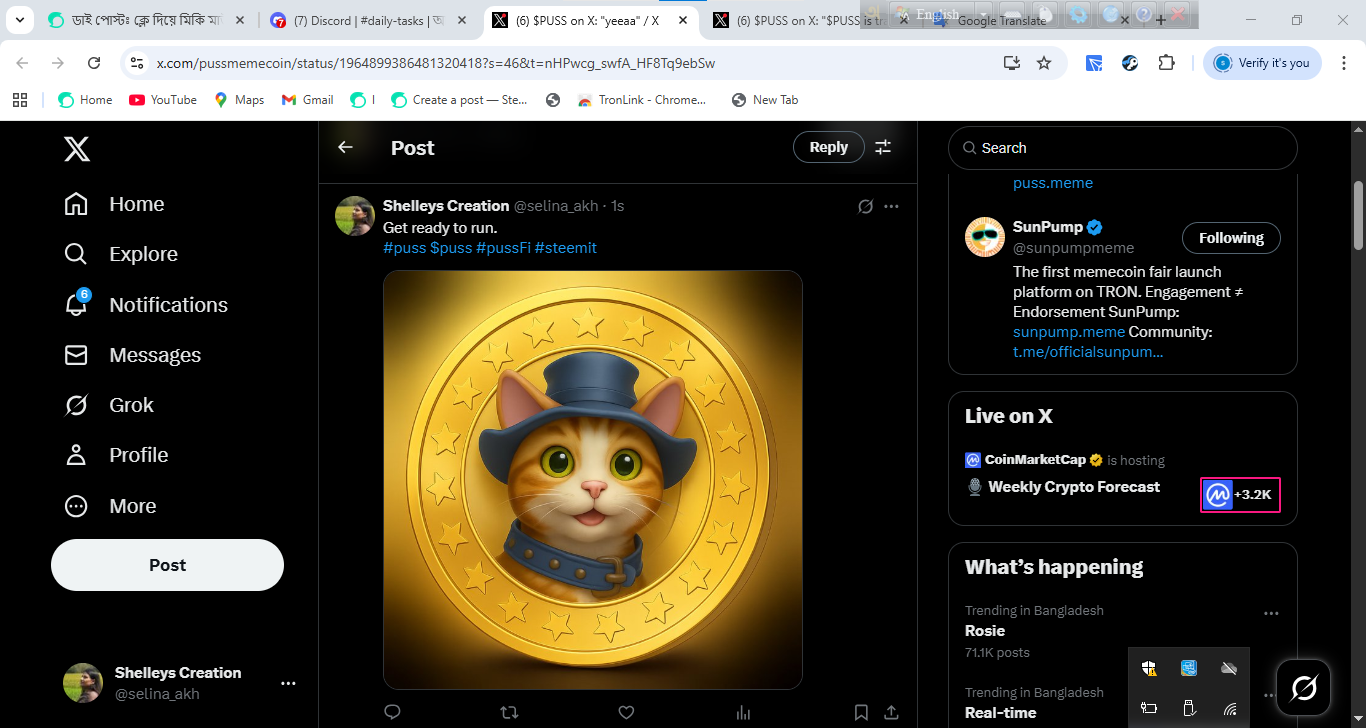The image size is (1366, 728).
Task: Install app icon in address bar
Action: click(x=1012, y=63)
